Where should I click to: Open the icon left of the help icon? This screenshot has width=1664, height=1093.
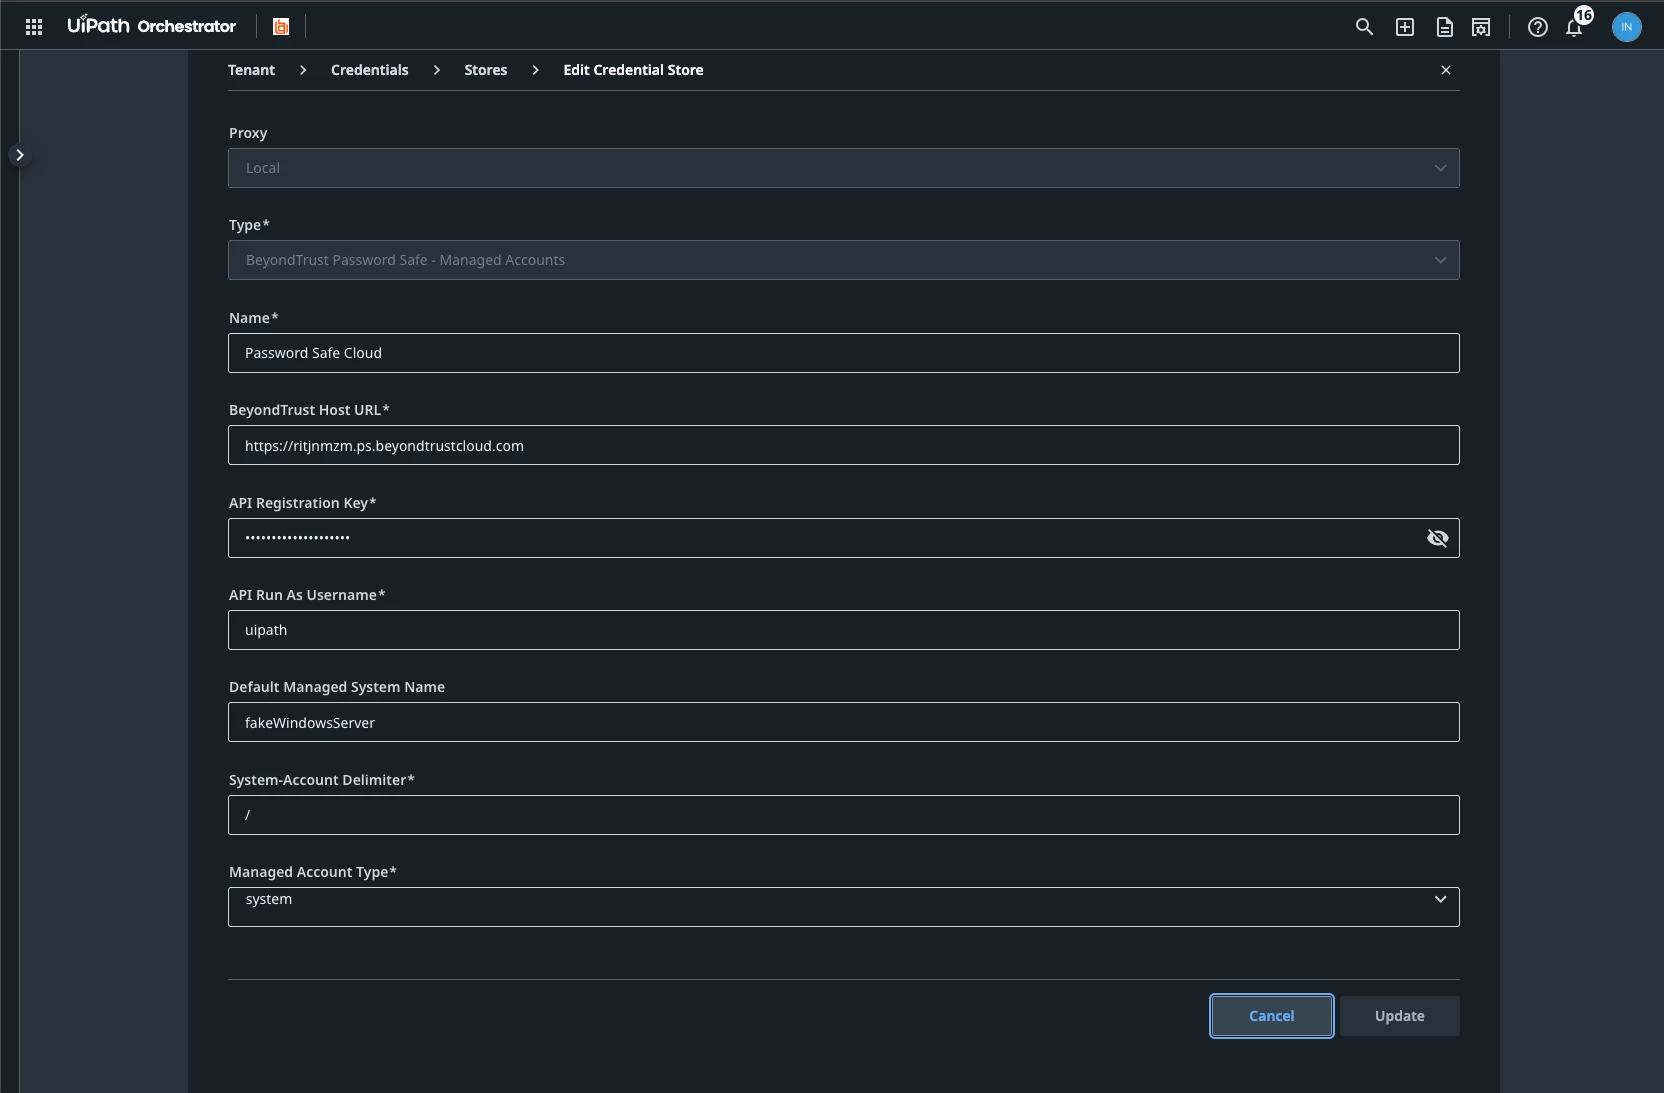[1481, 27]
